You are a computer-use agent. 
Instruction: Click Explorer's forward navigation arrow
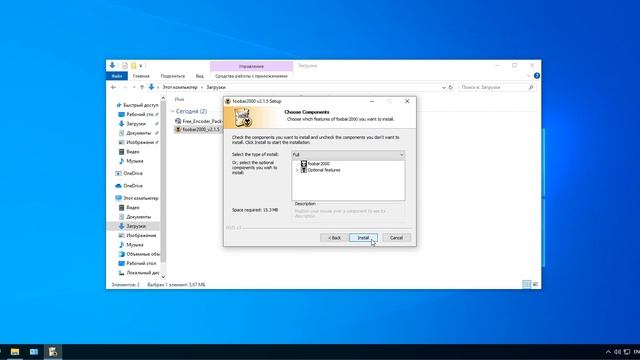[125, 87]
